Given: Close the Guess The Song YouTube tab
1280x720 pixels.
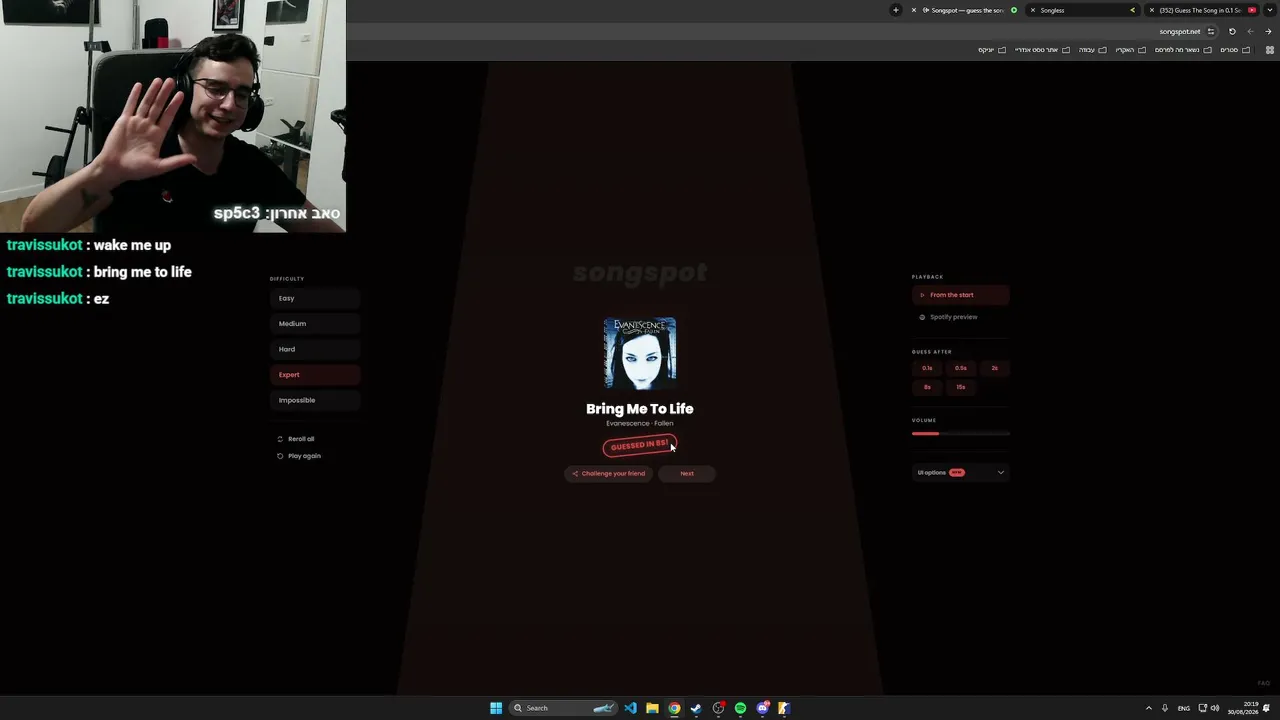Looking at the screenshot, I should coord(1152,10).
